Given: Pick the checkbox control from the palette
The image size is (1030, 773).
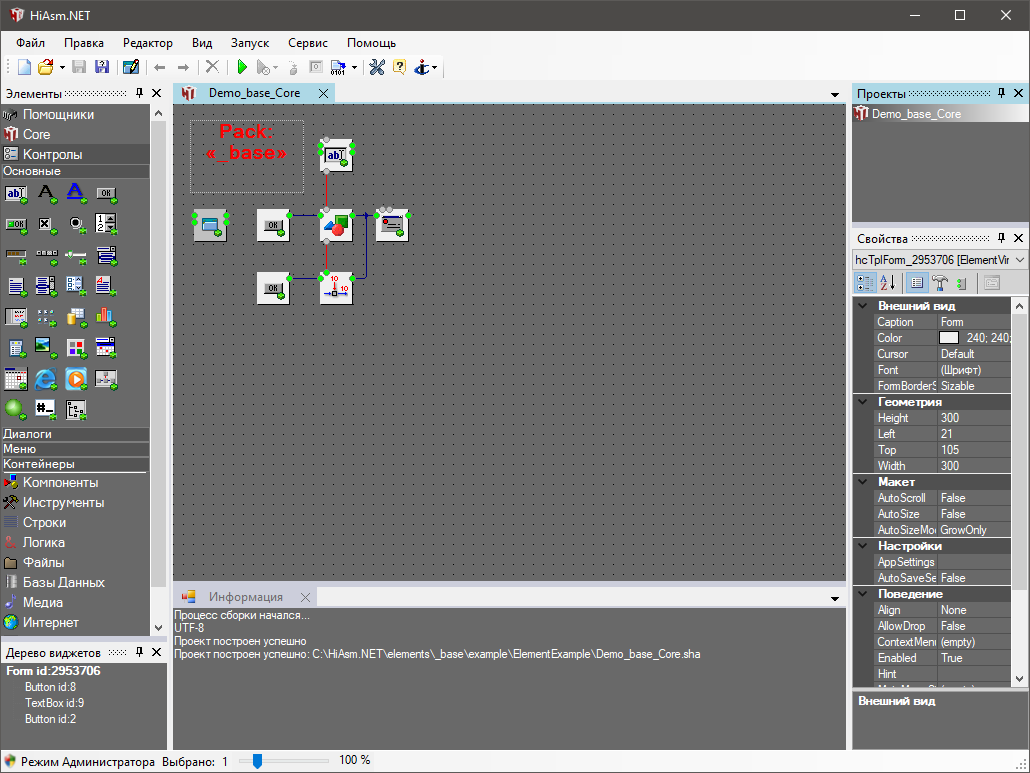Looking at the screenshot, I should (46, 224).
